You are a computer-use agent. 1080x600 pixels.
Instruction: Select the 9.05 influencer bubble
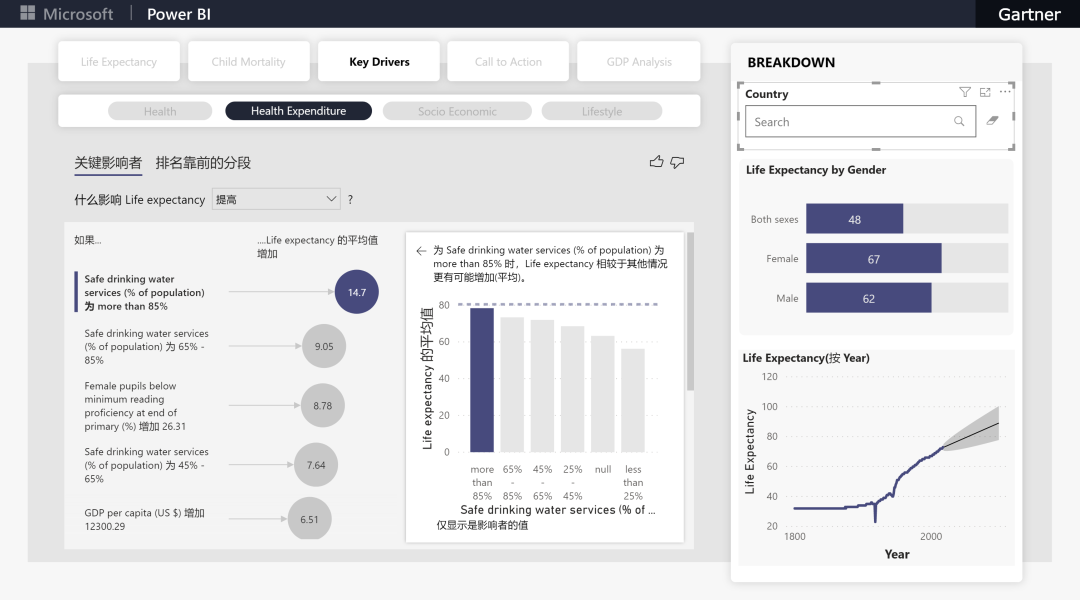point(324,346)
